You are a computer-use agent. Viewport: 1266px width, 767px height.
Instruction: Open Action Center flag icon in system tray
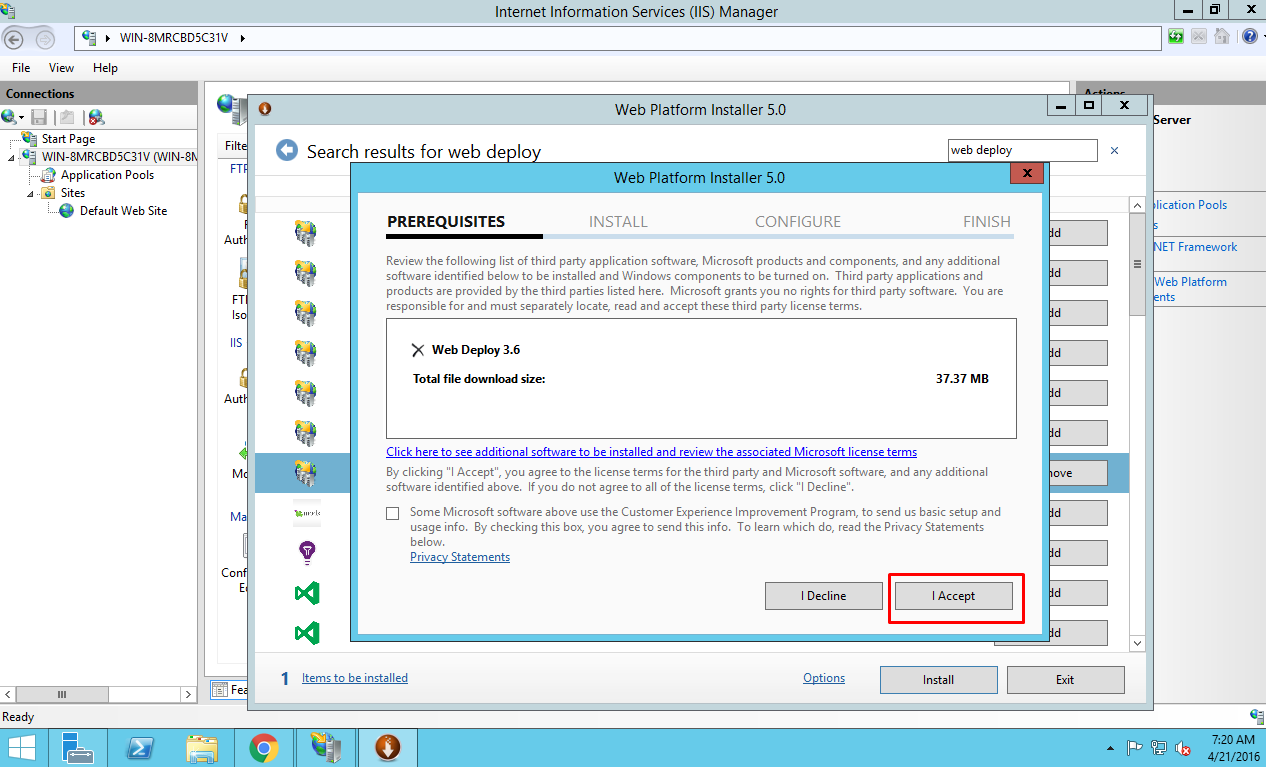(1135, 747)
